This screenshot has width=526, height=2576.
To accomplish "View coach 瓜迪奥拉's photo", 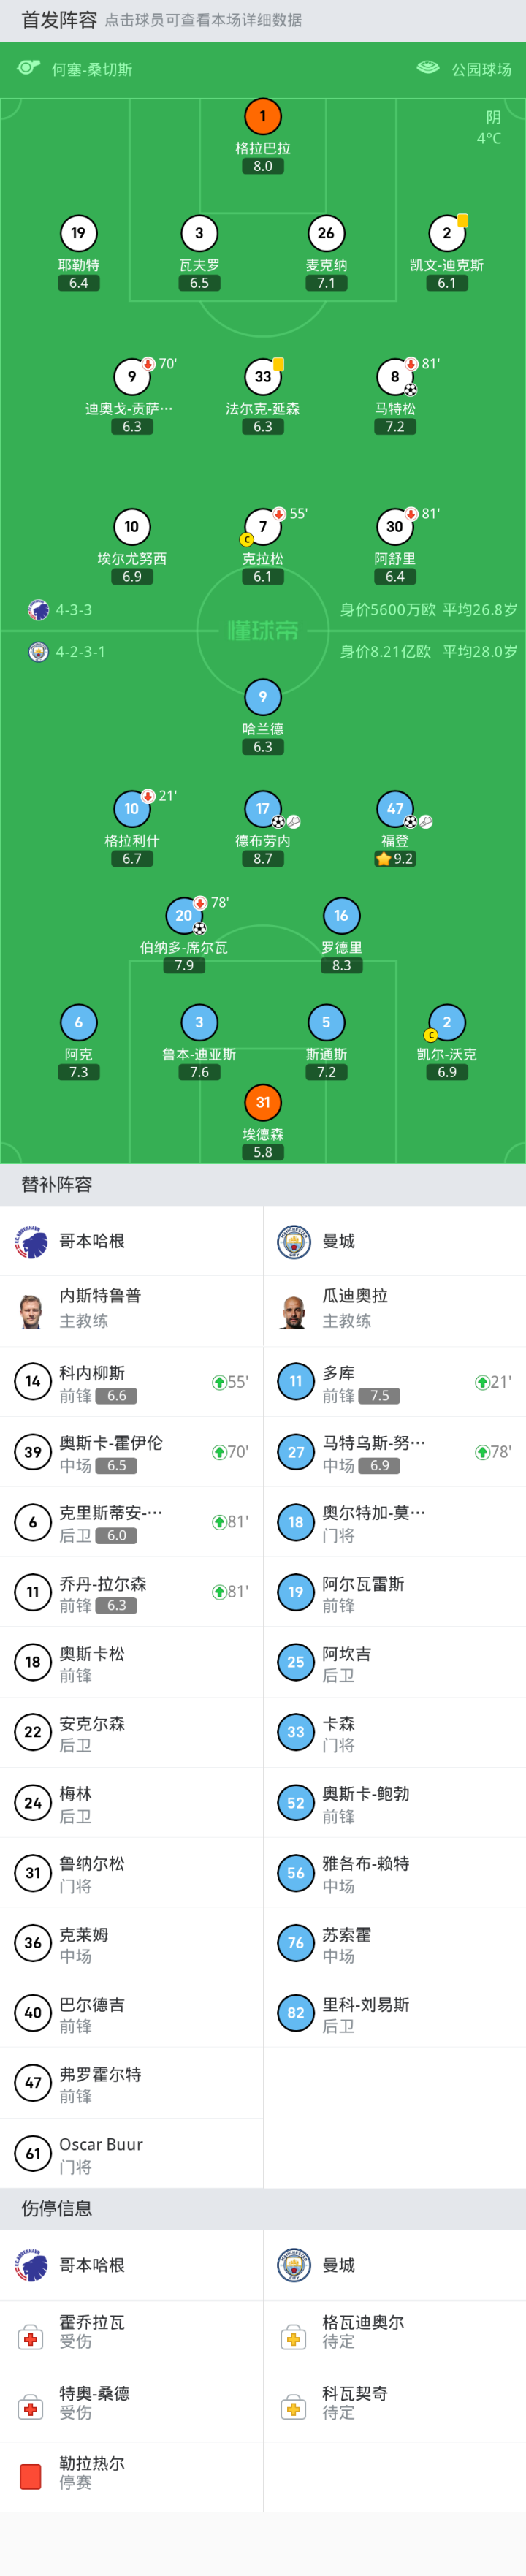I will click(x=294, y=1309).
